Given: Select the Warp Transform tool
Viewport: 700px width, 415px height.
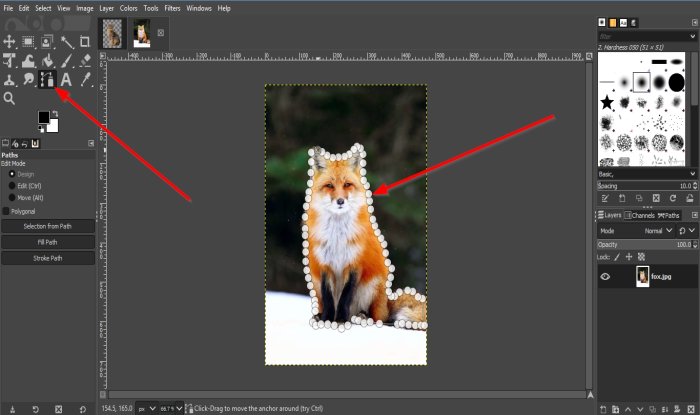Looking at the screenshot, I should pyautogui.click(x=28, y=61).
